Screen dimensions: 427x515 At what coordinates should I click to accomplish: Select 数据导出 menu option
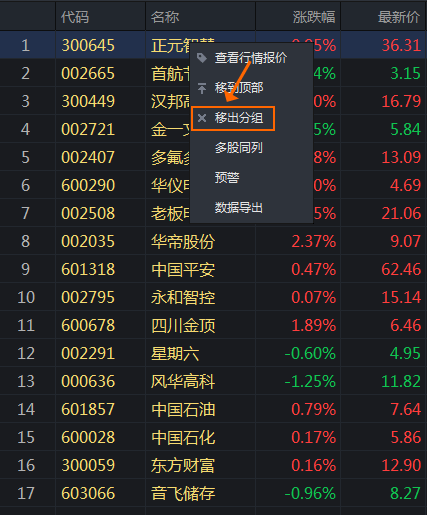[238, 208]
